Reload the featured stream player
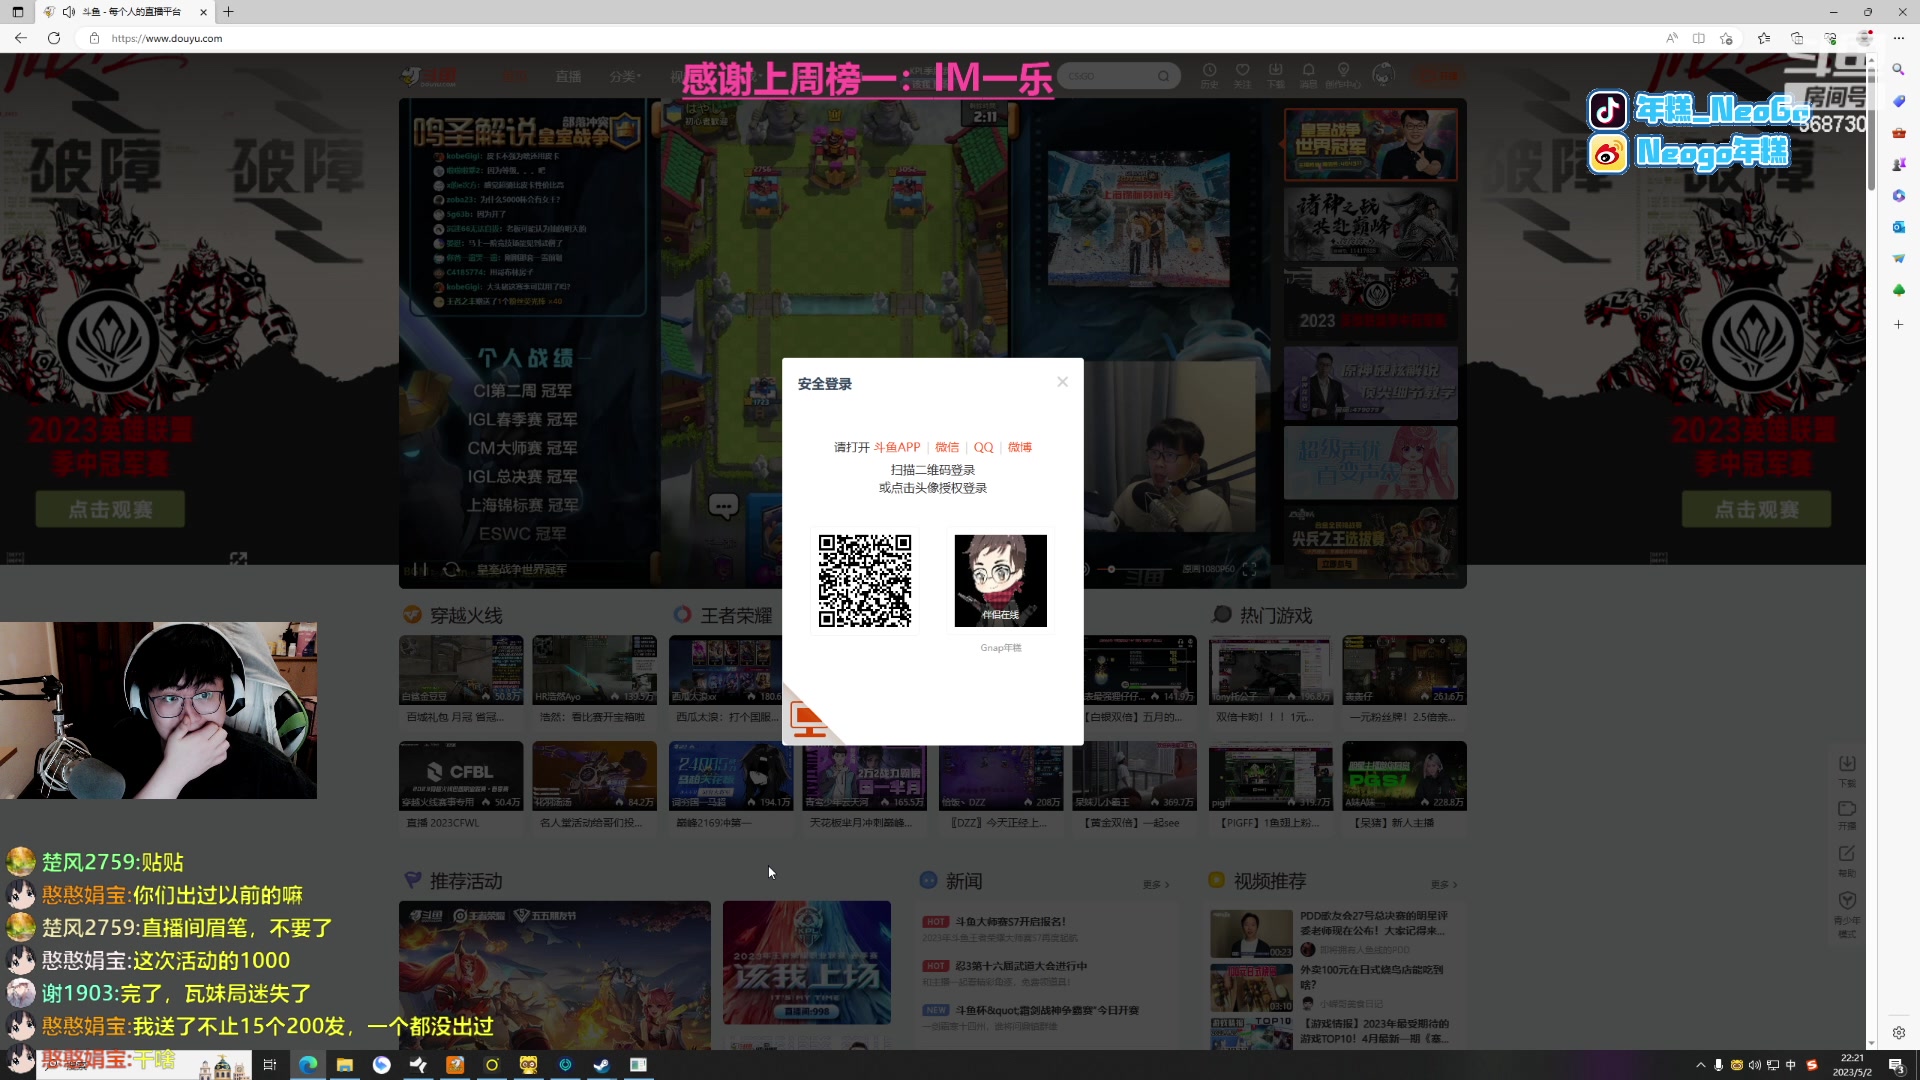 [451, 569]
